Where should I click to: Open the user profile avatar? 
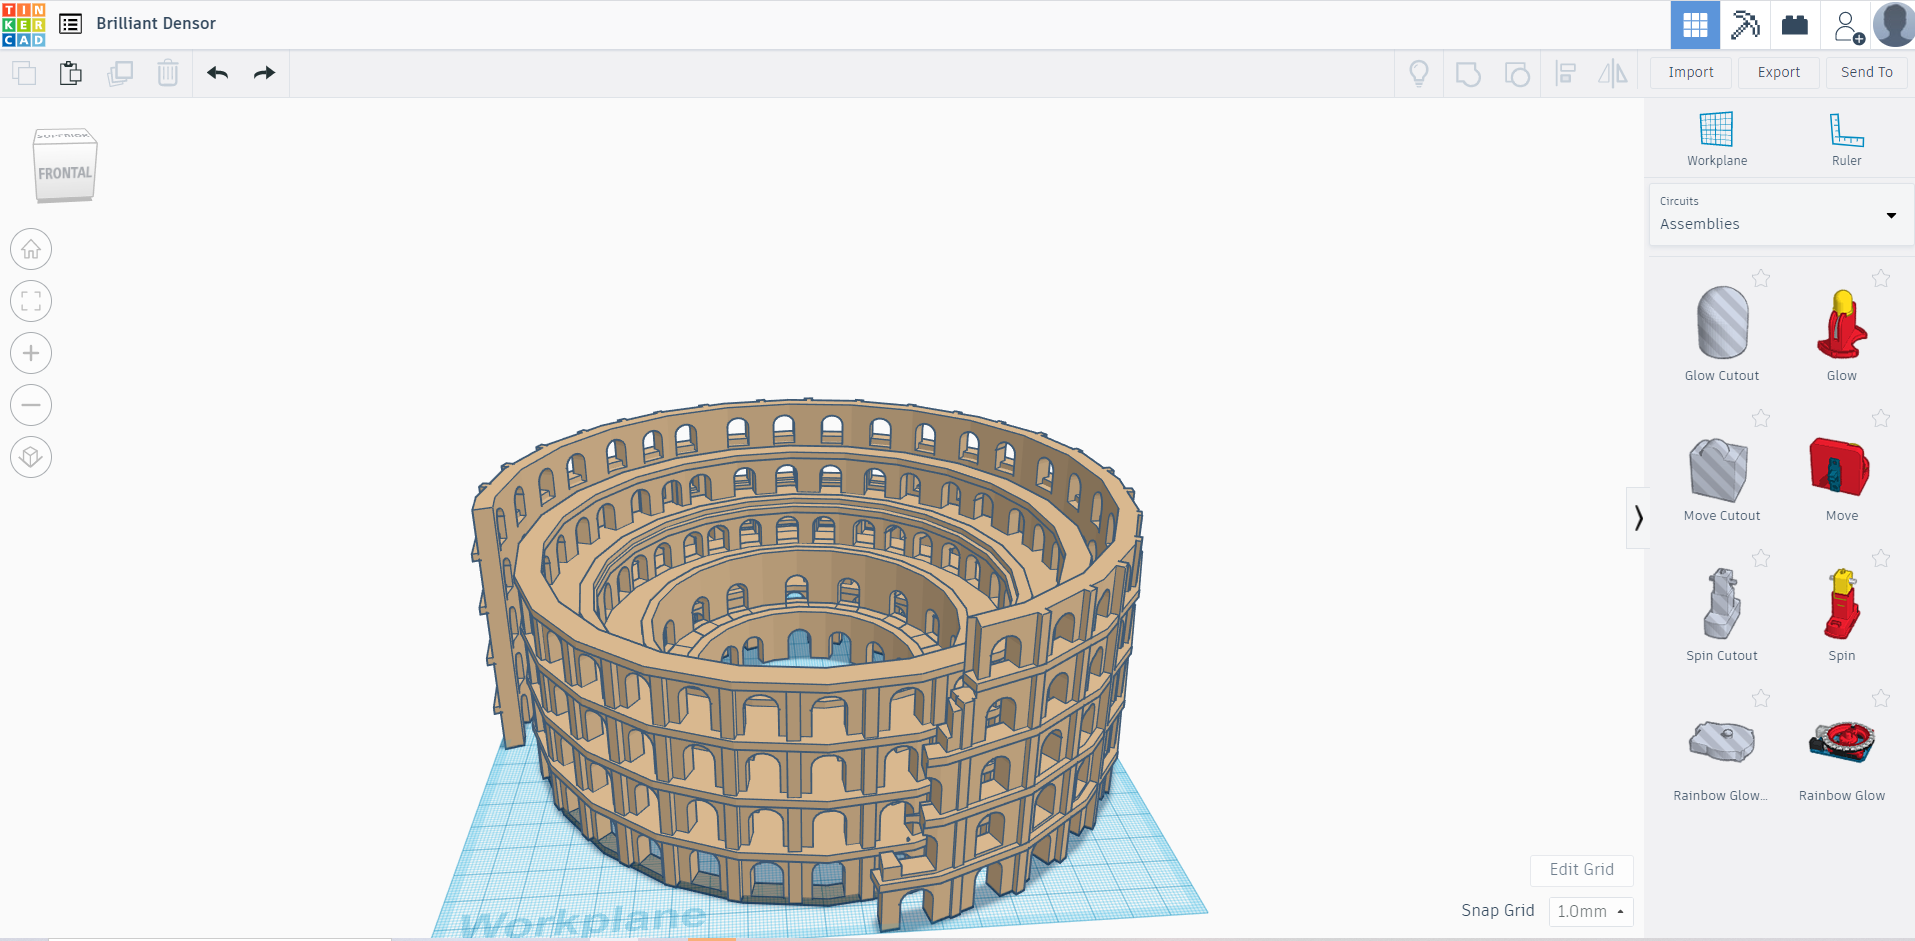click(1893, 25)
